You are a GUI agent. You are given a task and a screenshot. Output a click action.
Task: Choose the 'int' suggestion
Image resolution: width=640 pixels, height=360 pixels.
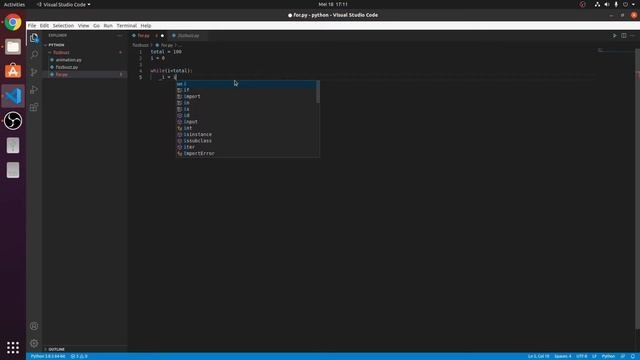point(246,128)
